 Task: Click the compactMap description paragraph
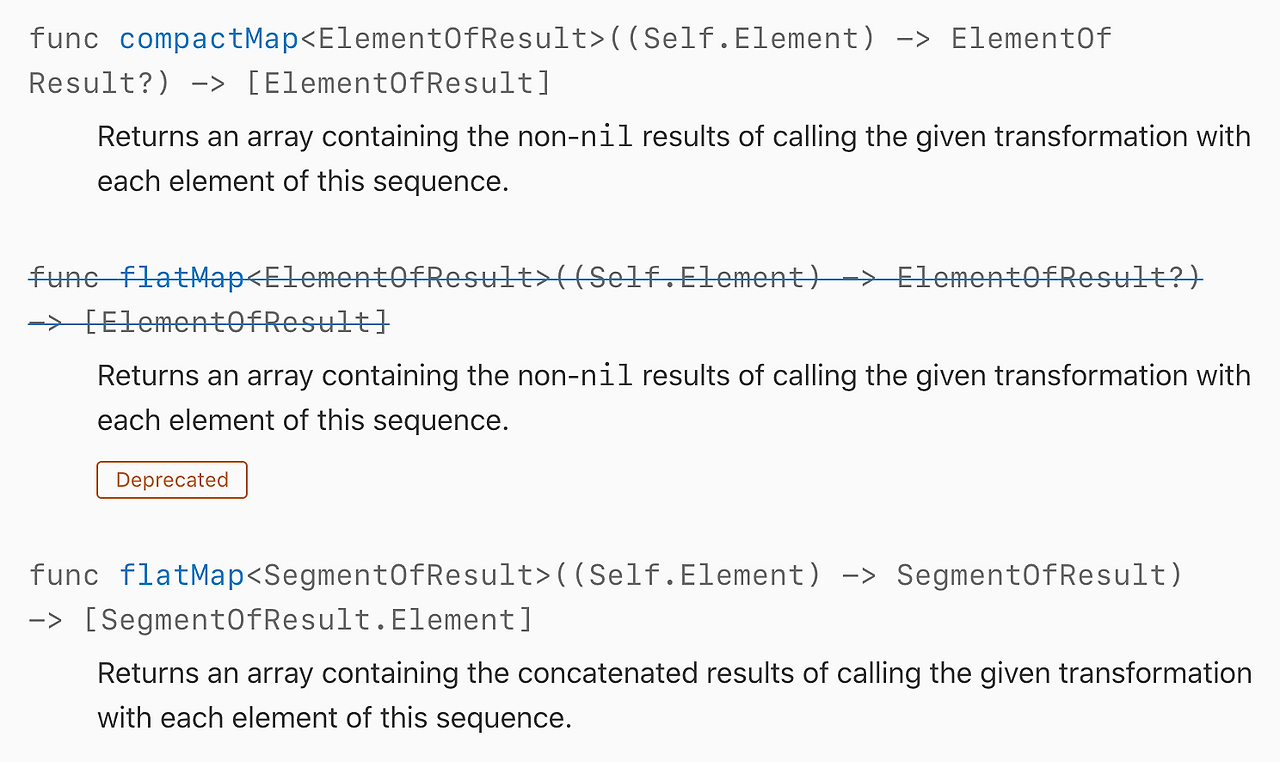click(673, 159)
